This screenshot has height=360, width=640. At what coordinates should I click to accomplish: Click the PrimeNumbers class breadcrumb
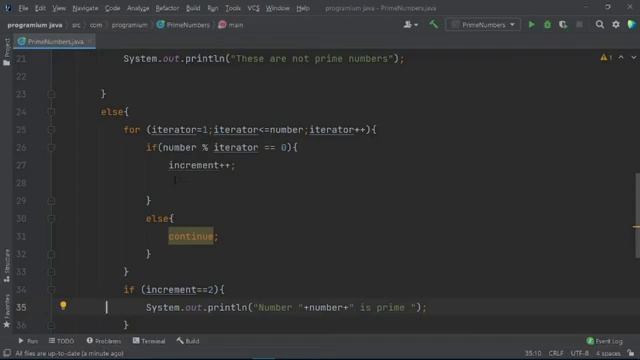(x=183, y=25)
